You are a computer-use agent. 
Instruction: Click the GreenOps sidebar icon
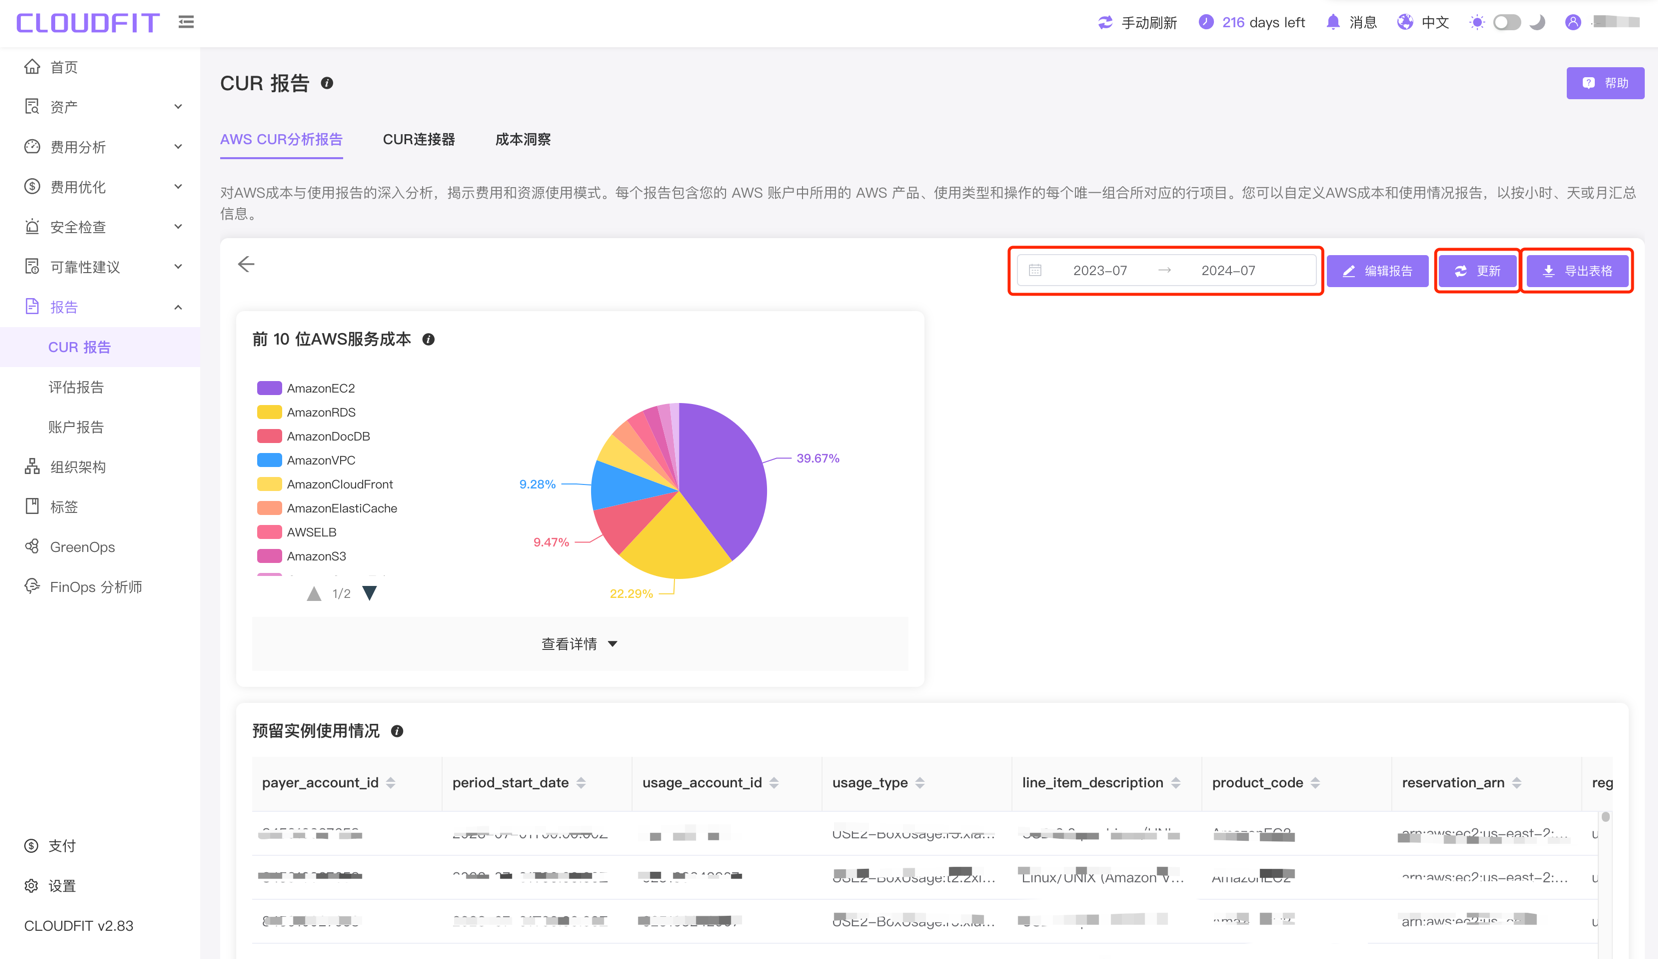[x=32, y=546]
